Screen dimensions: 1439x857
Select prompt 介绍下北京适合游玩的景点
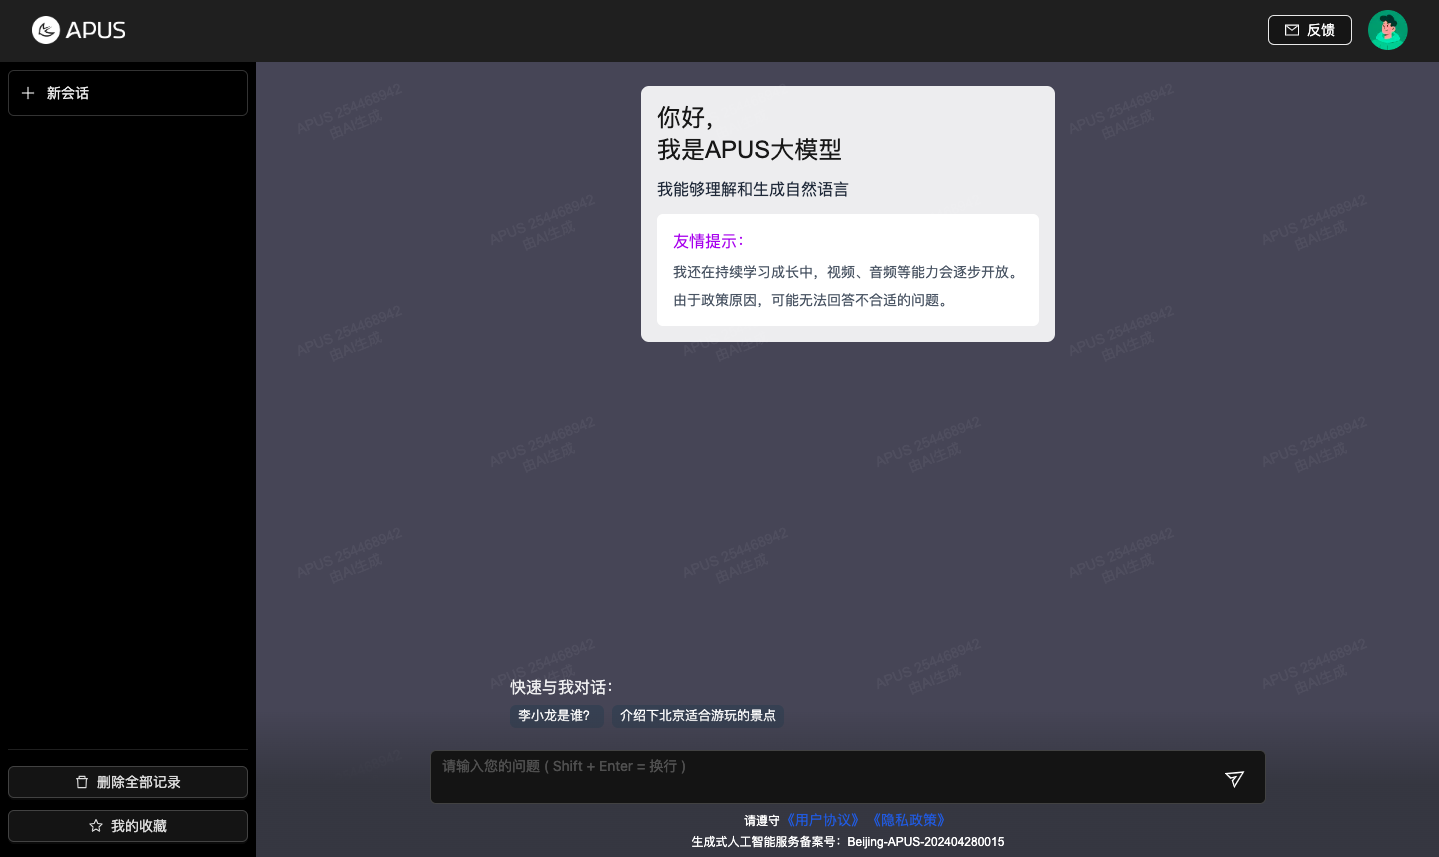tap(698, 715)
